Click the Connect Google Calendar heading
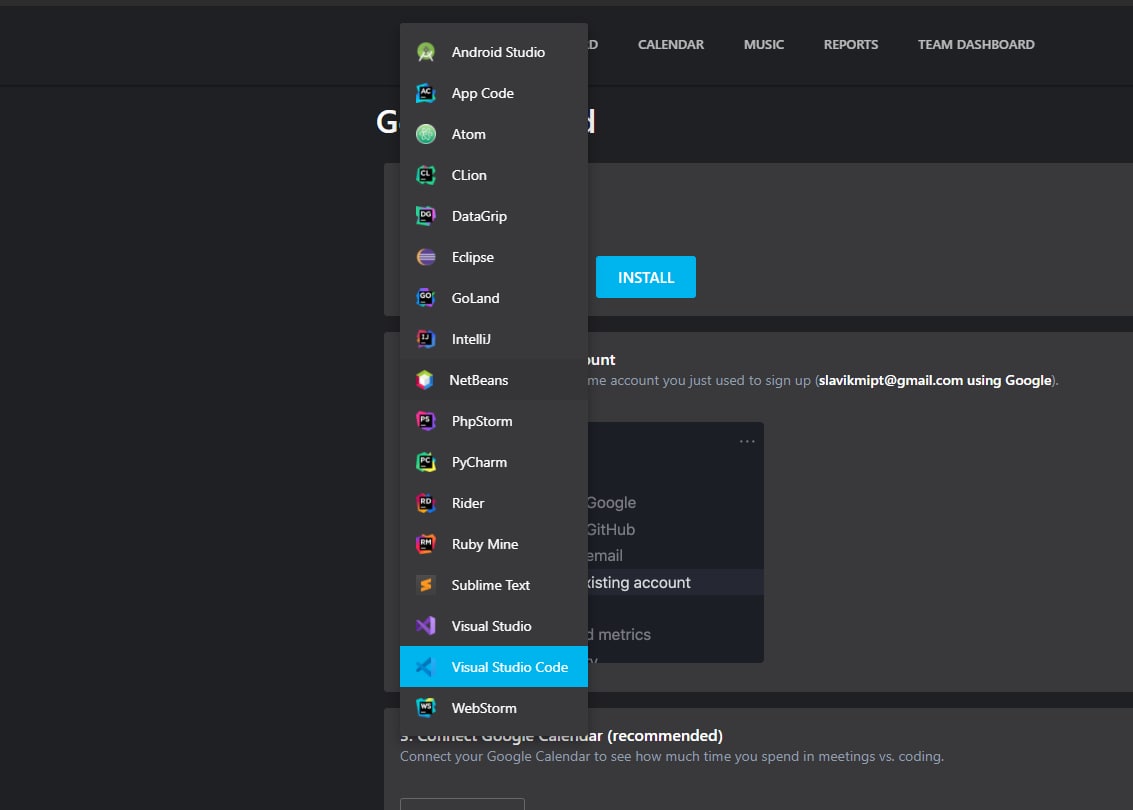 click(561, 736)
